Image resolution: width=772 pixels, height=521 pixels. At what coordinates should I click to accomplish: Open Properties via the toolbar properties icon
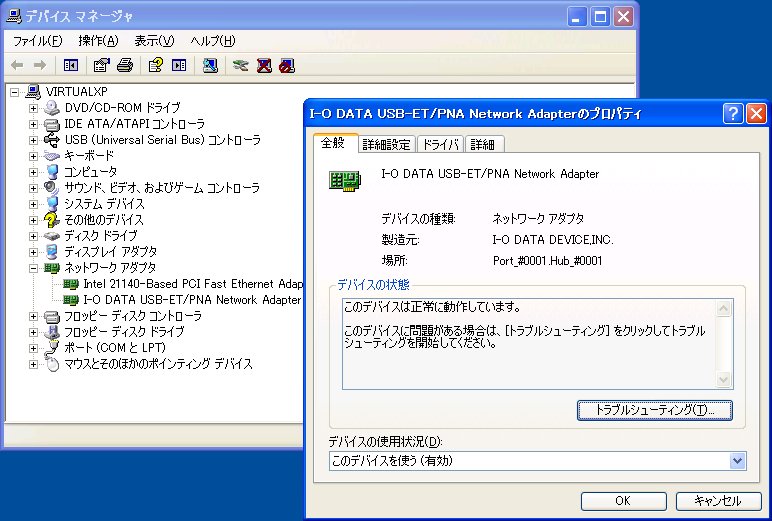pos(101,65)
